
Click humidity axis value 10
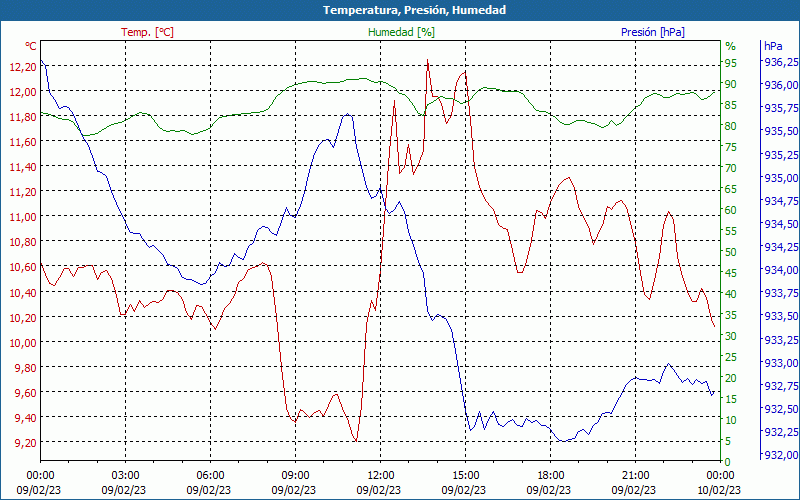(731, 420)
